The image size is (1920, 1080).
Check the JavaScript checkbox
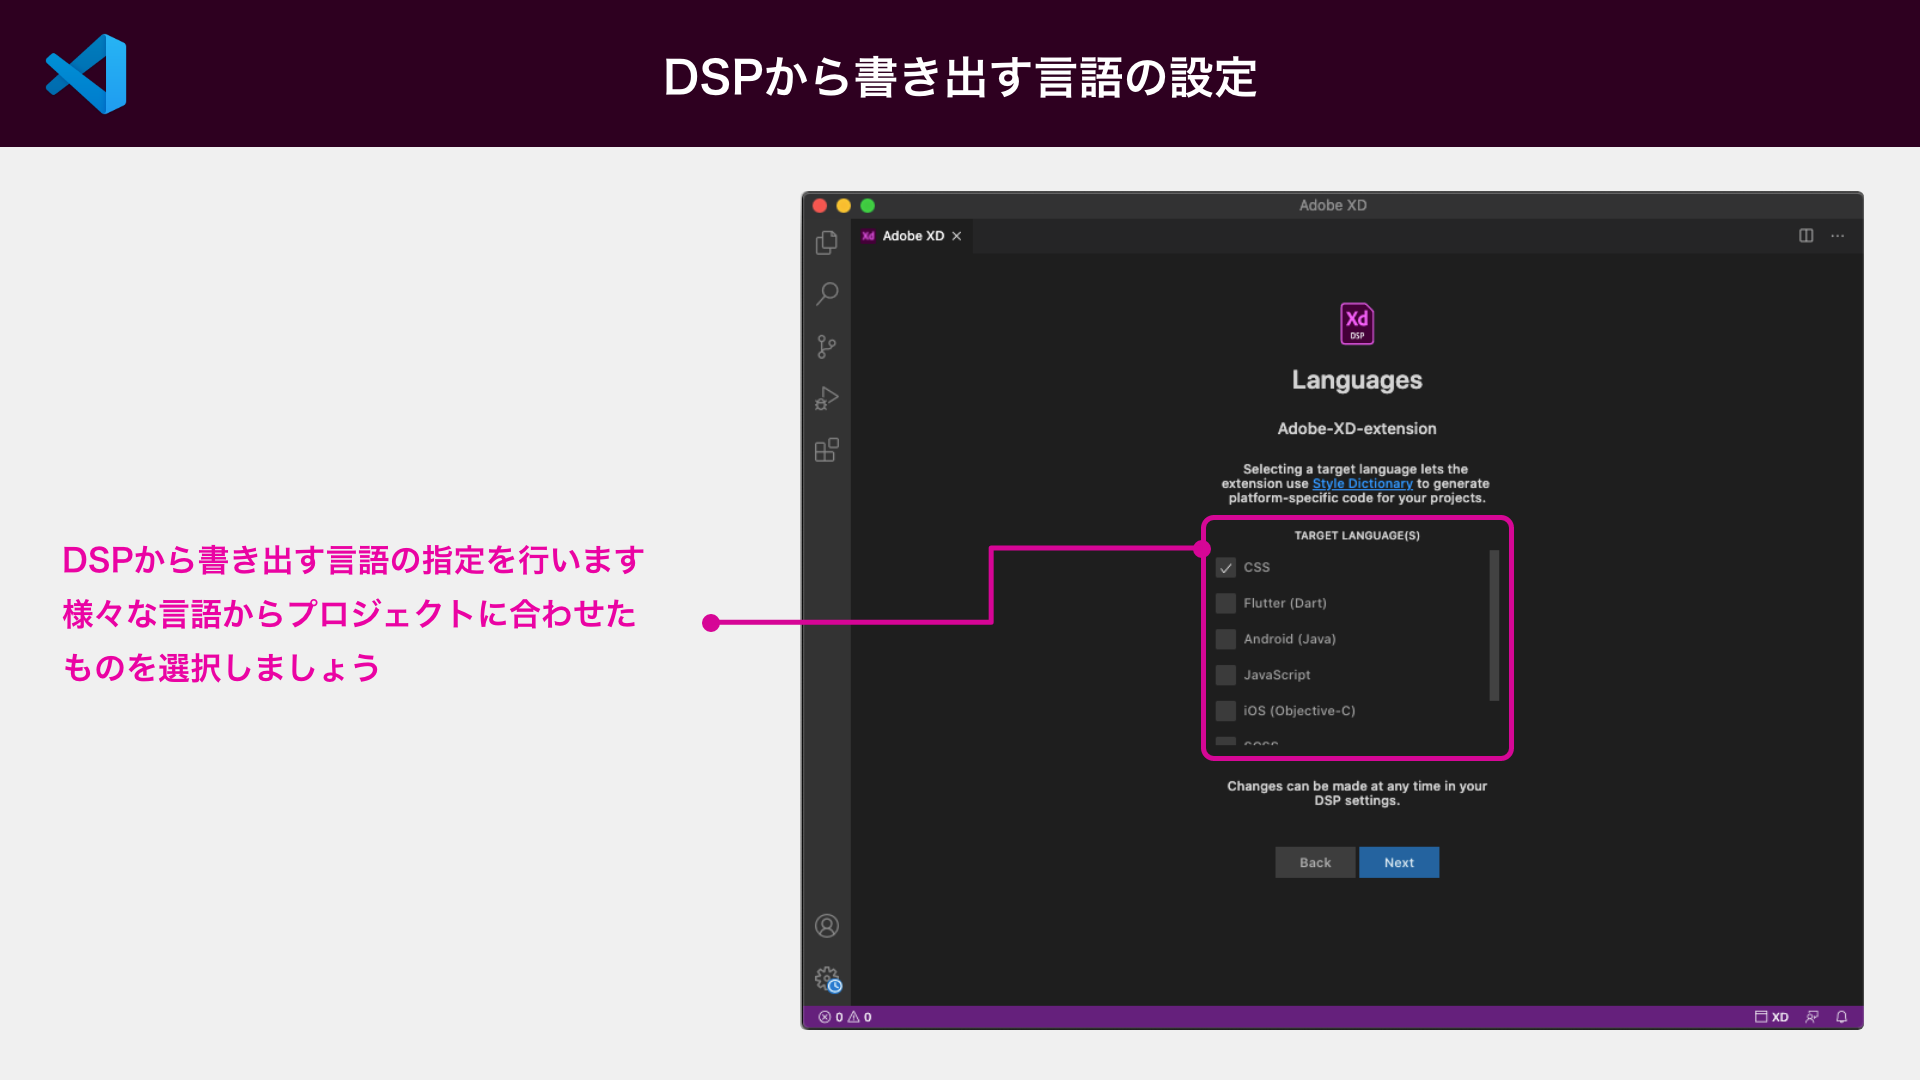pyautogui.click(x=1225, y=676)
